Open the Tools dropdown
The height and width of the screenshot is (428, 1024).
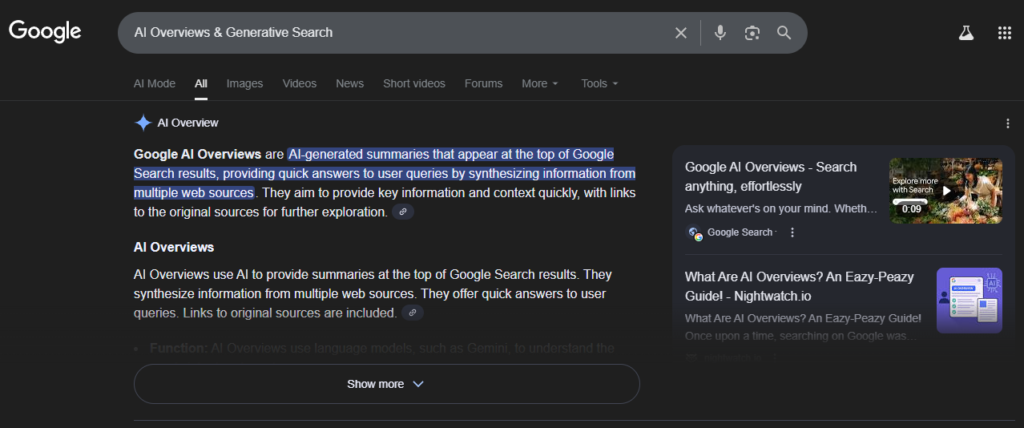pos(599,84)
